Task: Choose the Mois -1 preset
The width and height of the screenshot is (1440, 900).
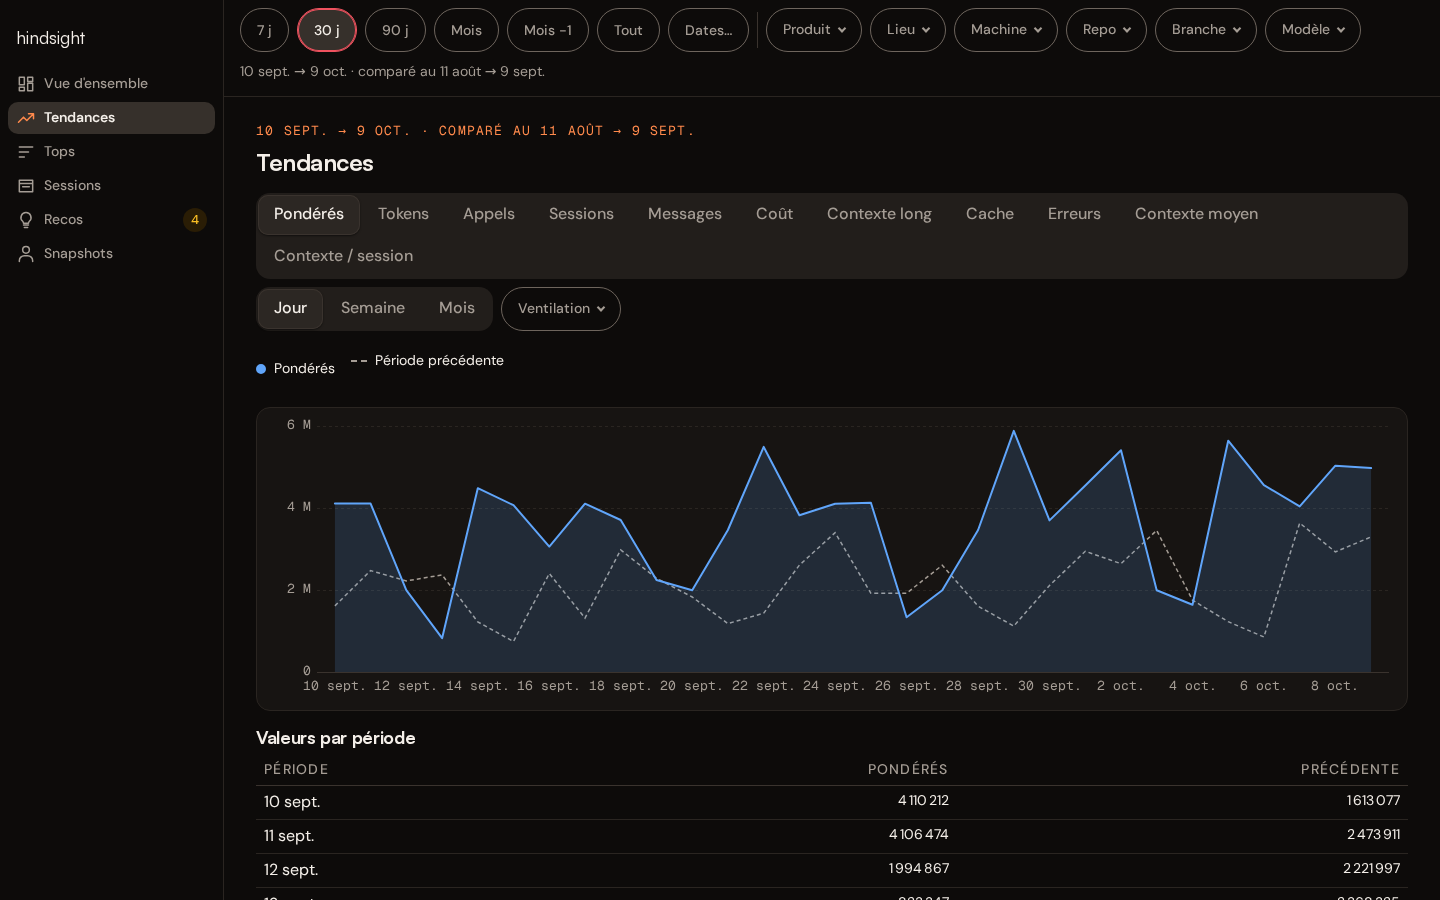Action: pos(548,30)
